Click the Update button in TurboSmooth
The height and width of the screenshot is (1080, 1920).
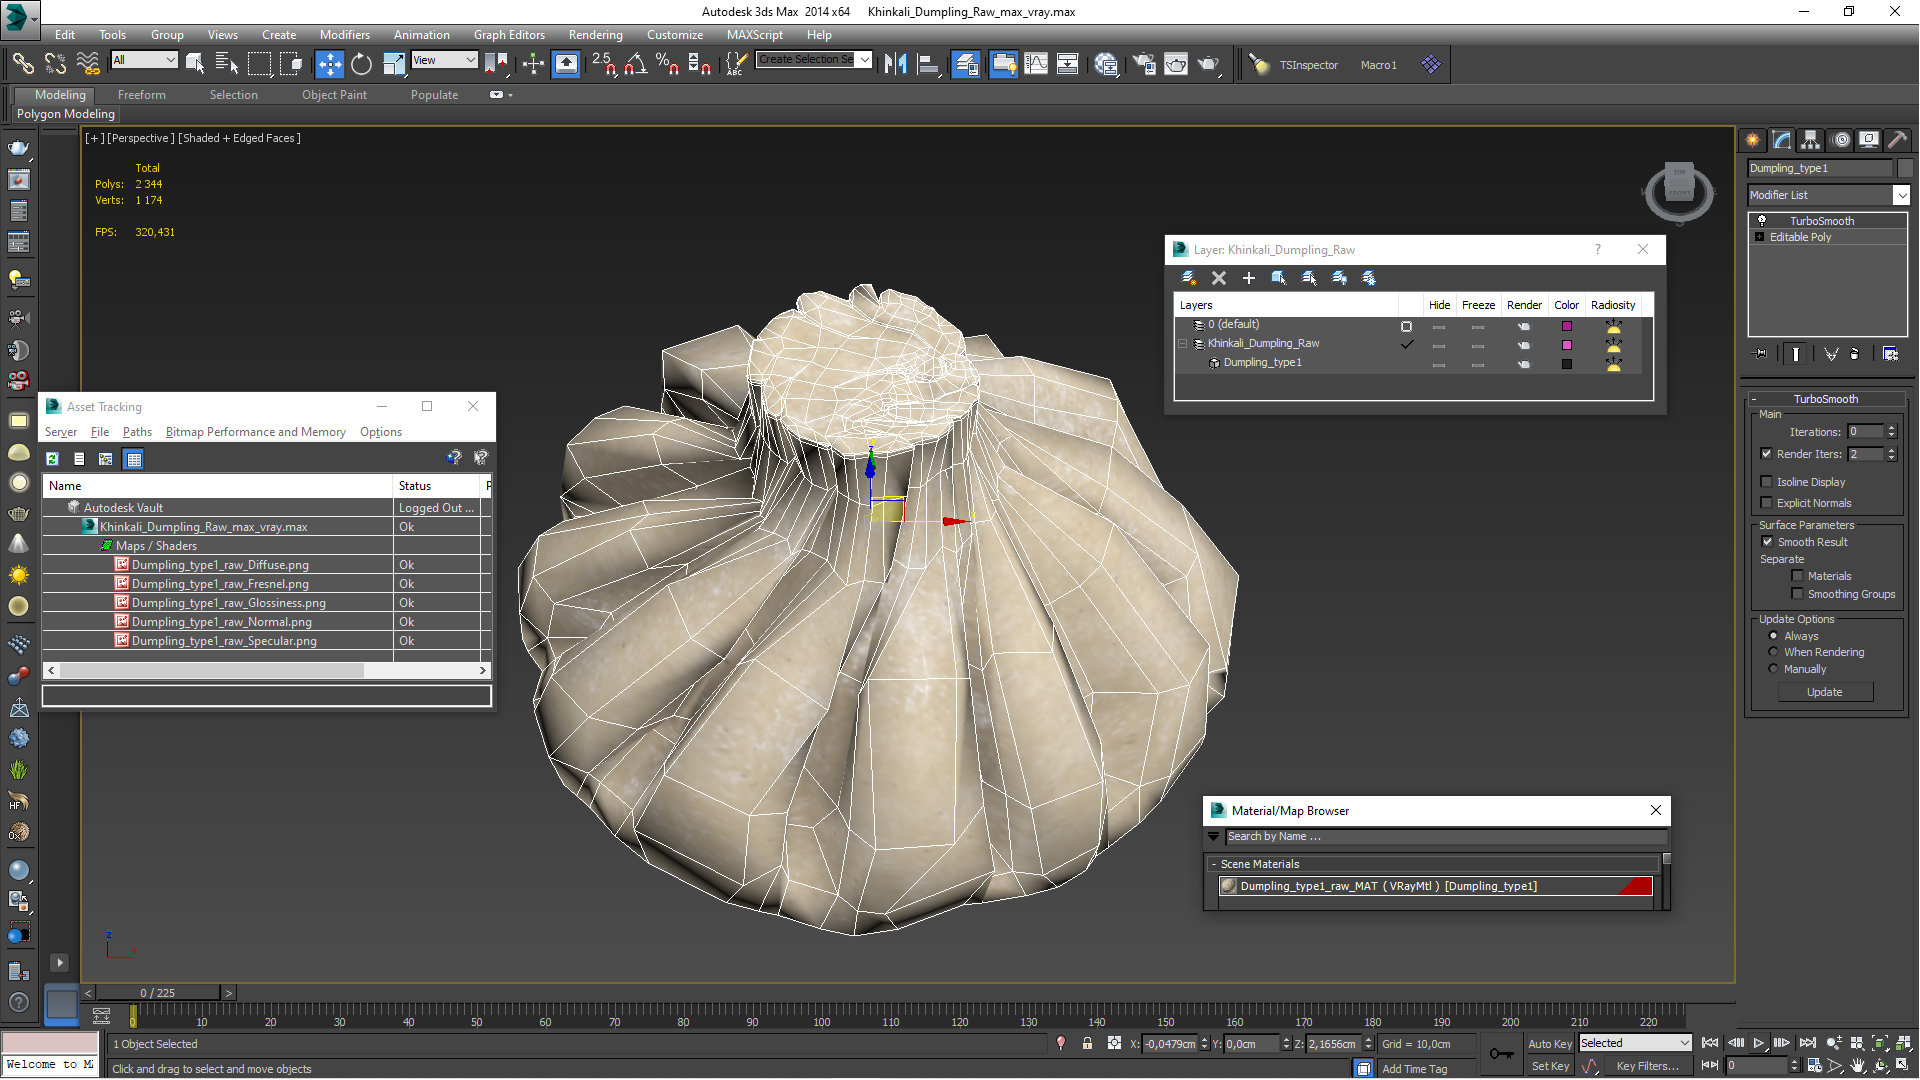click(x=1824, y=692)
